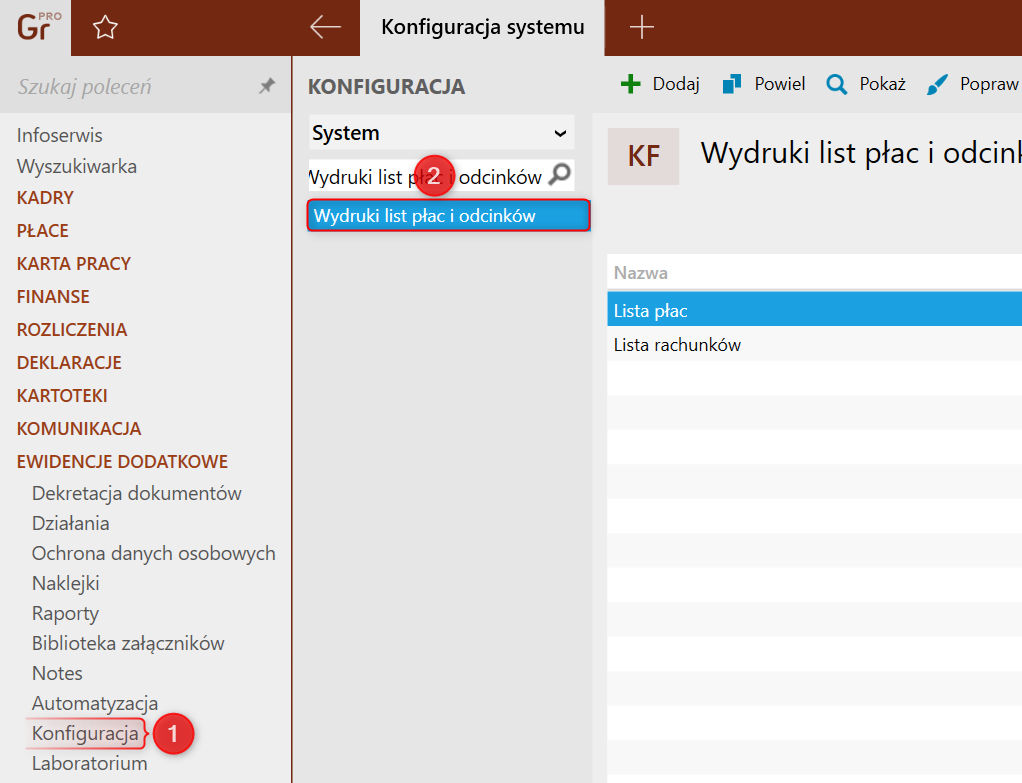
Task: Open the Wyszukiwarka menu entry
Action: [77, 166]
